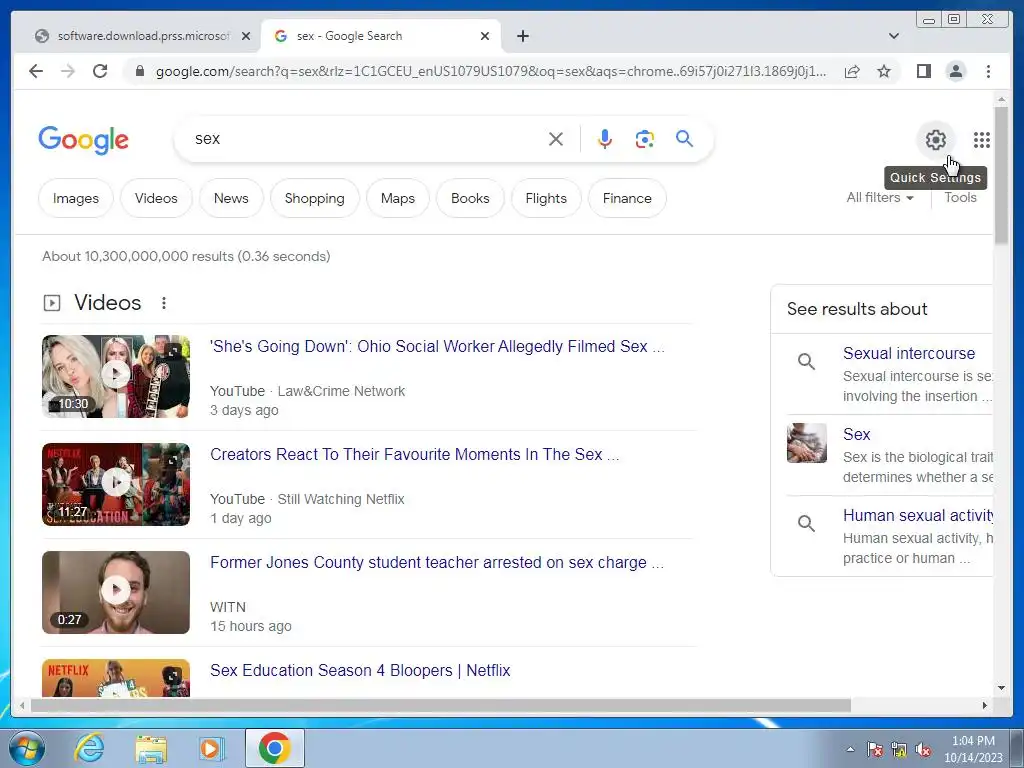Filter results by Finance

tap(627, 198)
